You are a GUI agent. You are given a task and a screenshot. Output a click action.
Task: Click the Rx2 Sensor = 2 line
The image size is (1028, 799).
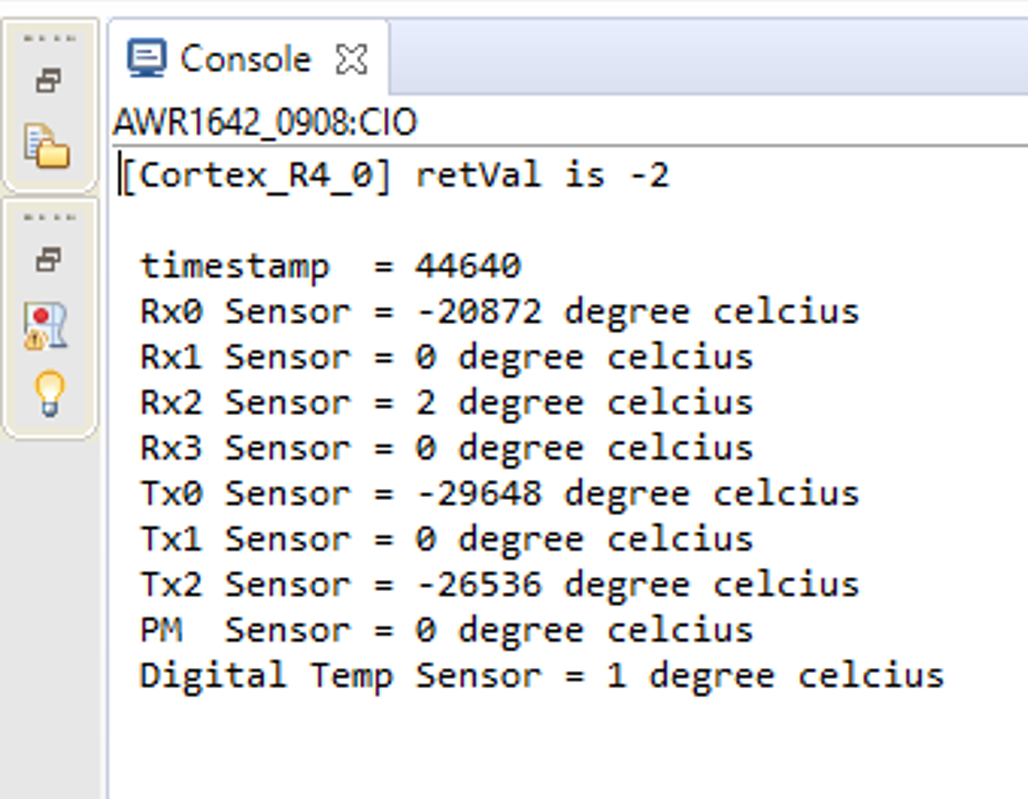tap(445, 403)
